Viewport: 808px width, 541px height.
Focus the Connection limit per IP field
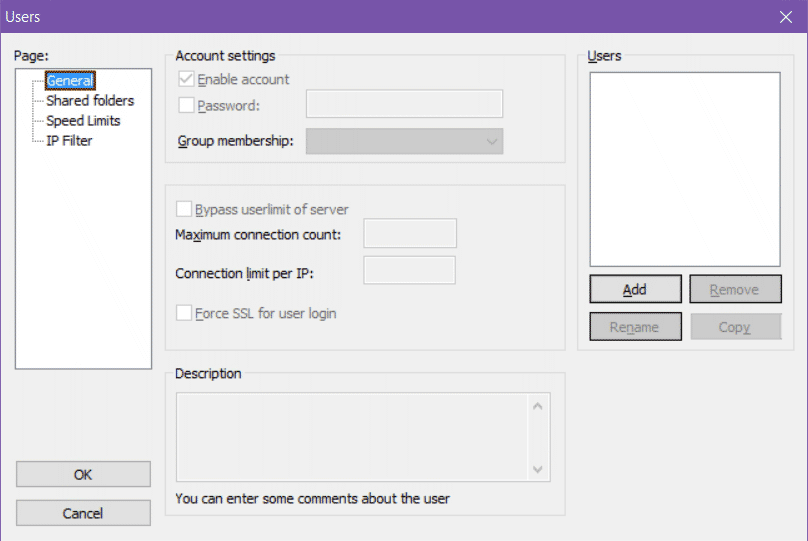point(409,271)
